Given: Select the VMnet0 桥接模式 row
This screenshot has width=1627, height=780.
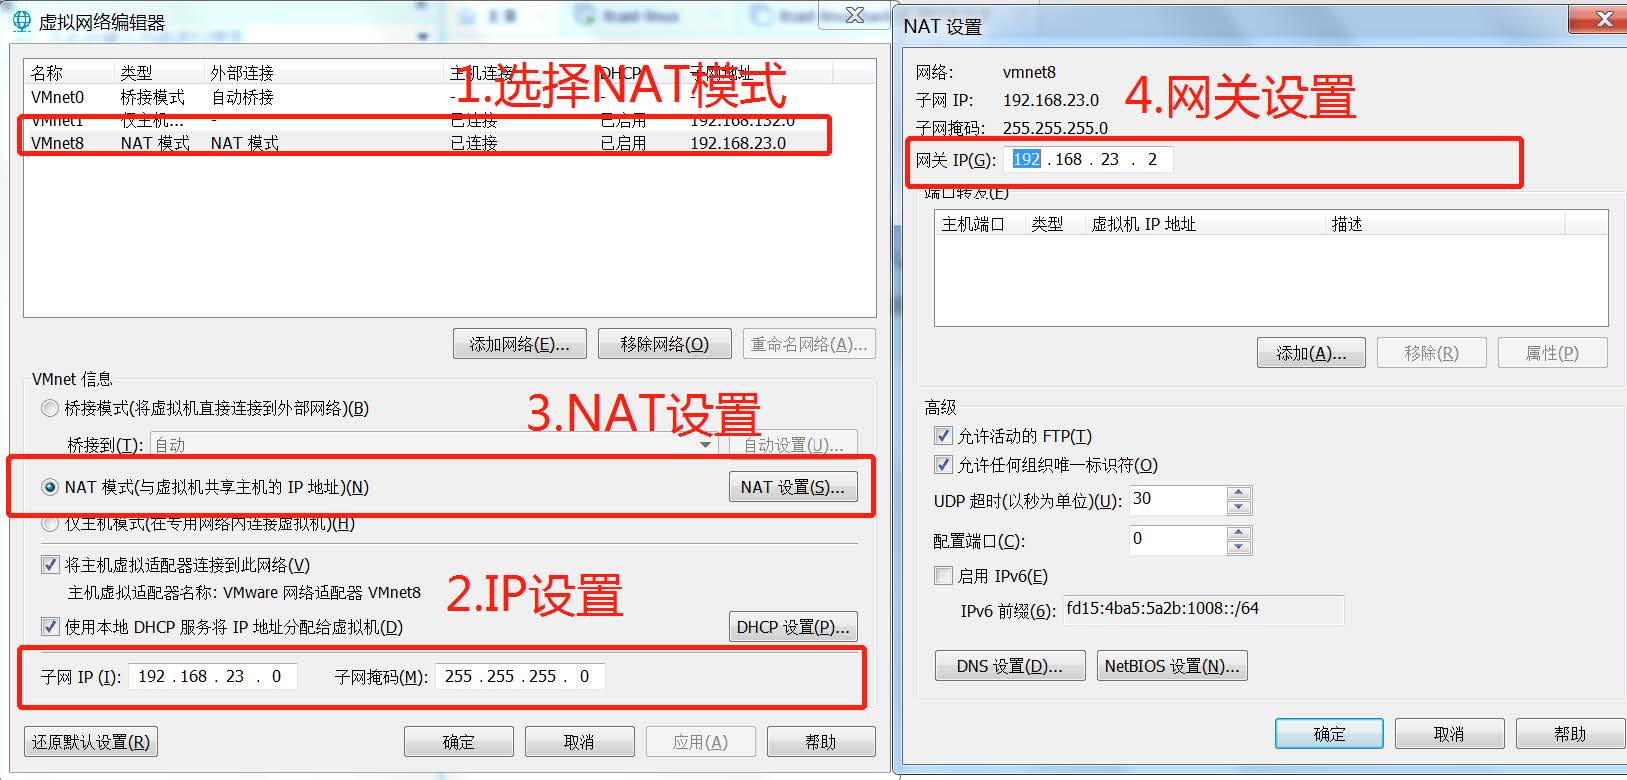Looking at the screenshot, I should point(450,97).
